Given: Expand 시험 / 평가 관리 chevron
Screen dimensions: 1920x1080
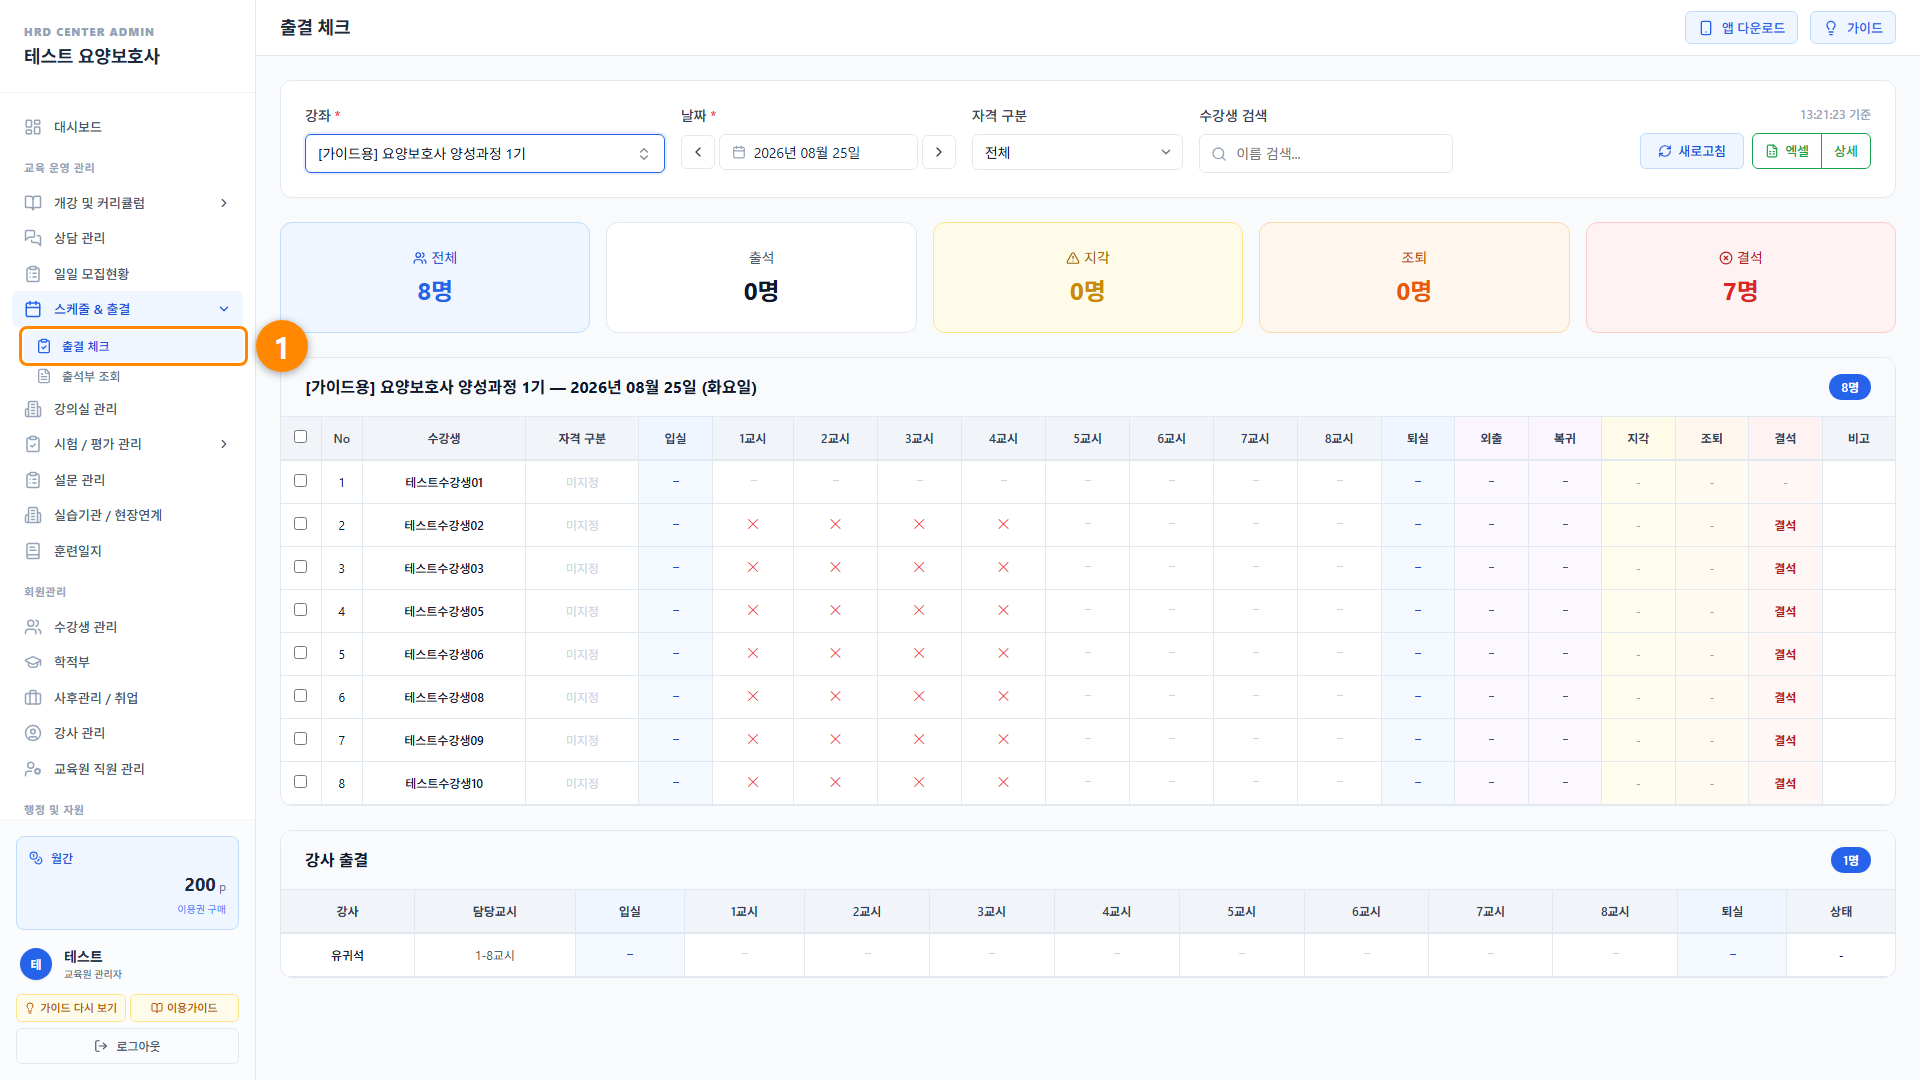Looking at the screenshot, I should point(224,444).
